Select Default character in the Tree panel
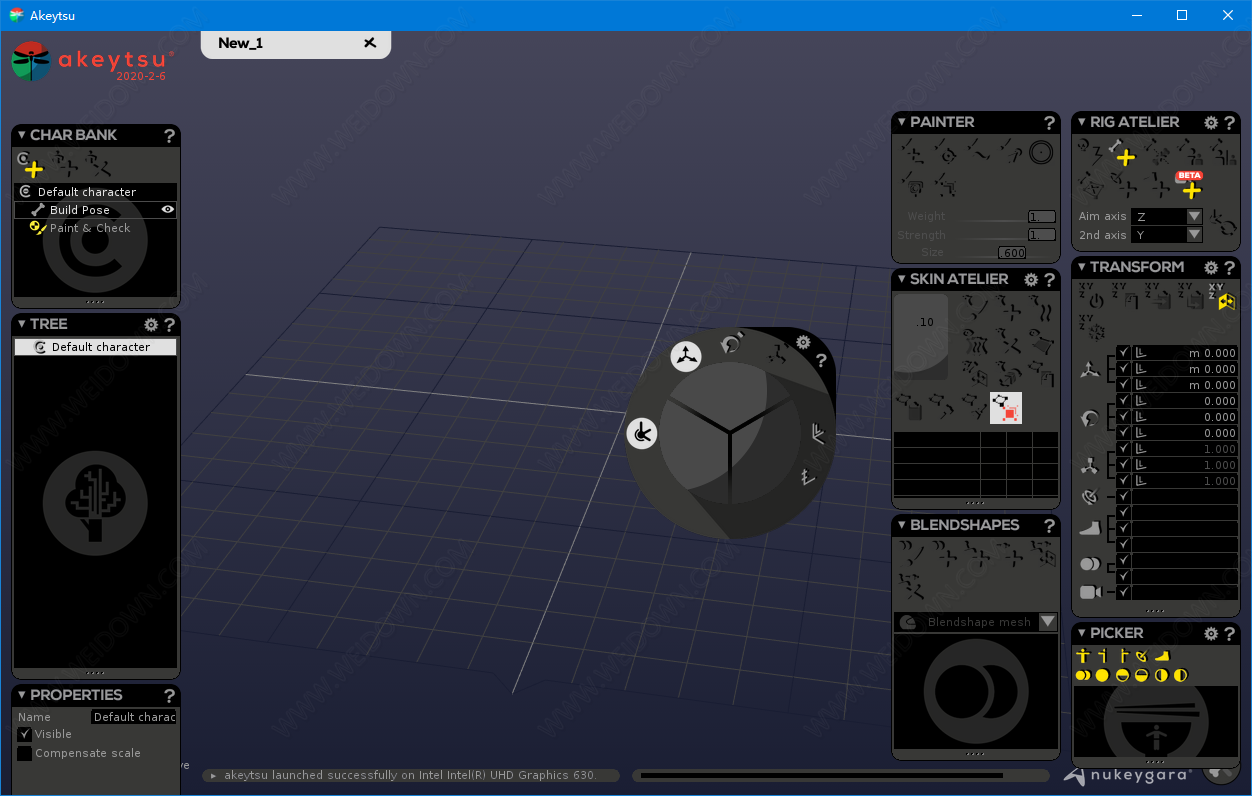 100,347
